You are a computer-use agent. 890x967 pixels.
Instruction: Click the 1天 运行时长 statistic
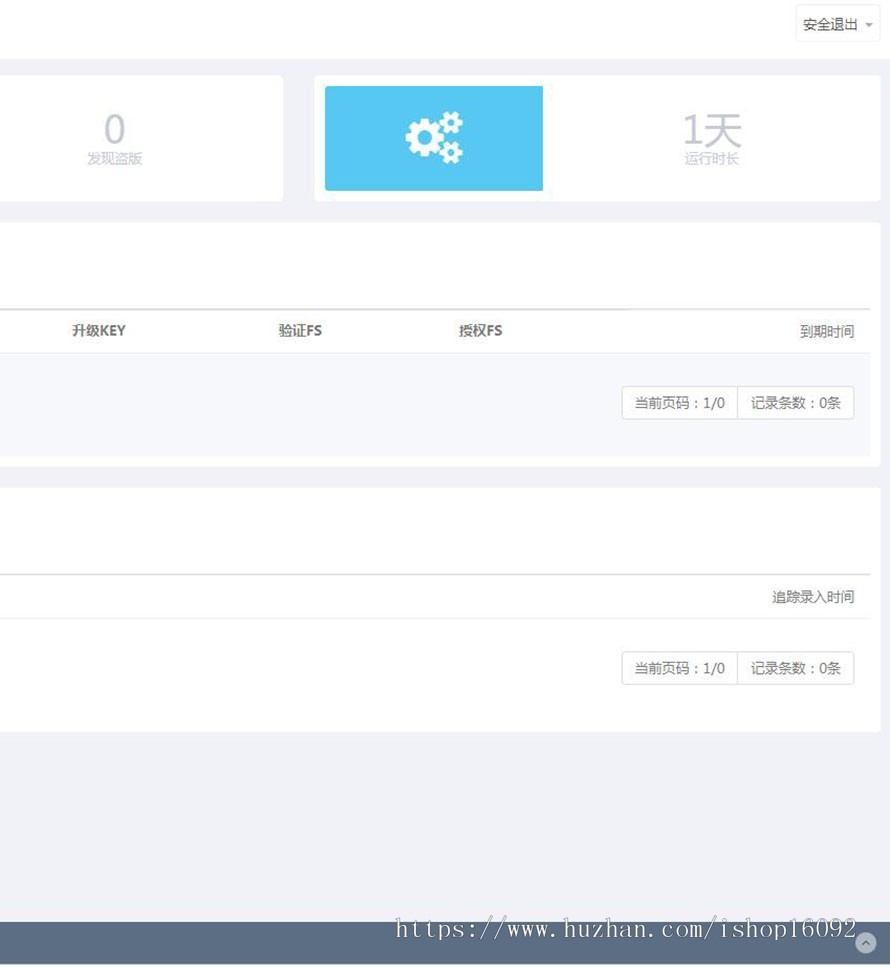coord(712,139)
